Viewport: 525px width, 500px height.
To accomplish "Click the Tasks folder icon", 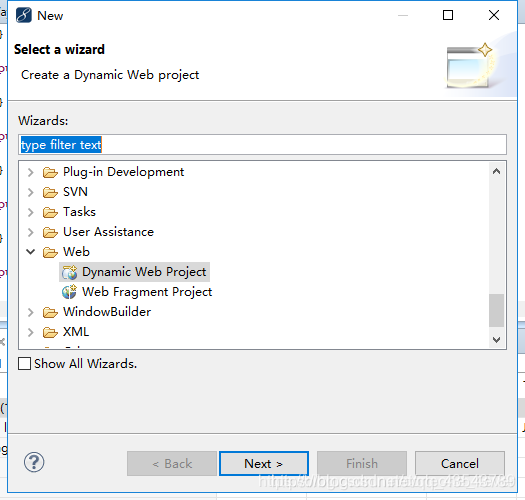I will coord(50,212).
